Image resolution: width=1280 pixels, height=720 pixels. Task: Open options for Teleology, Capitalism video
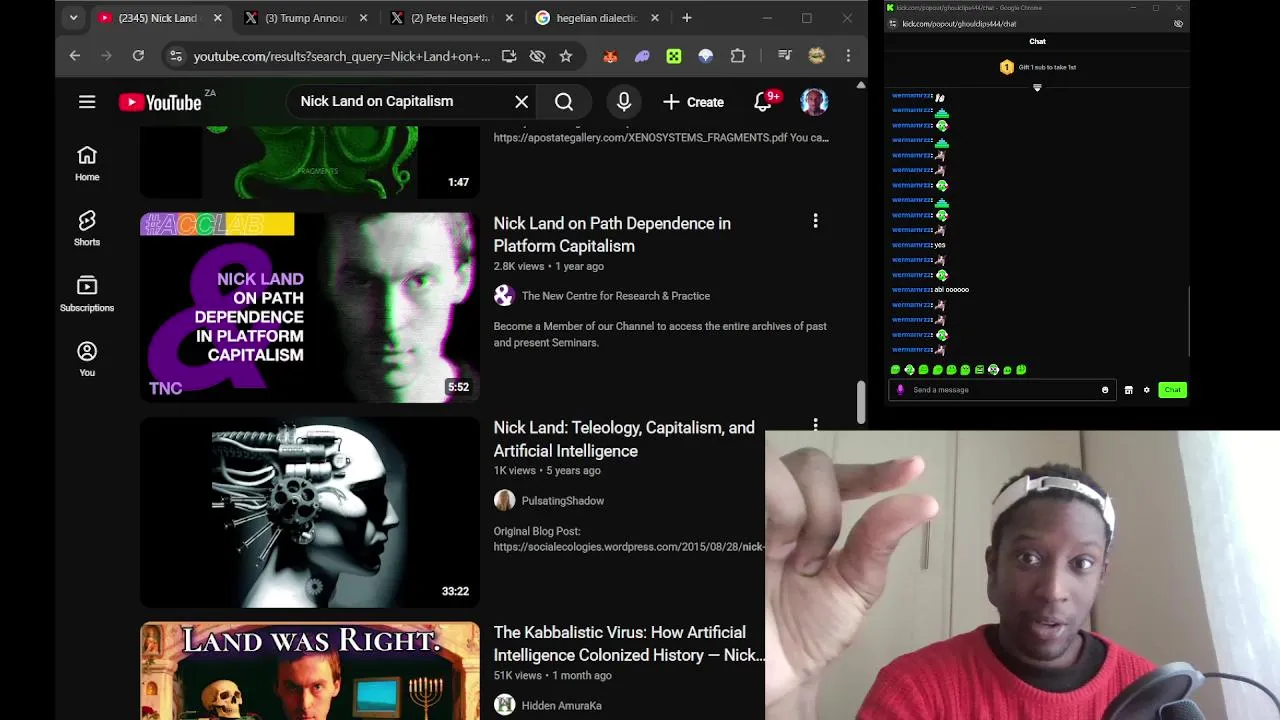click(815, 425)
